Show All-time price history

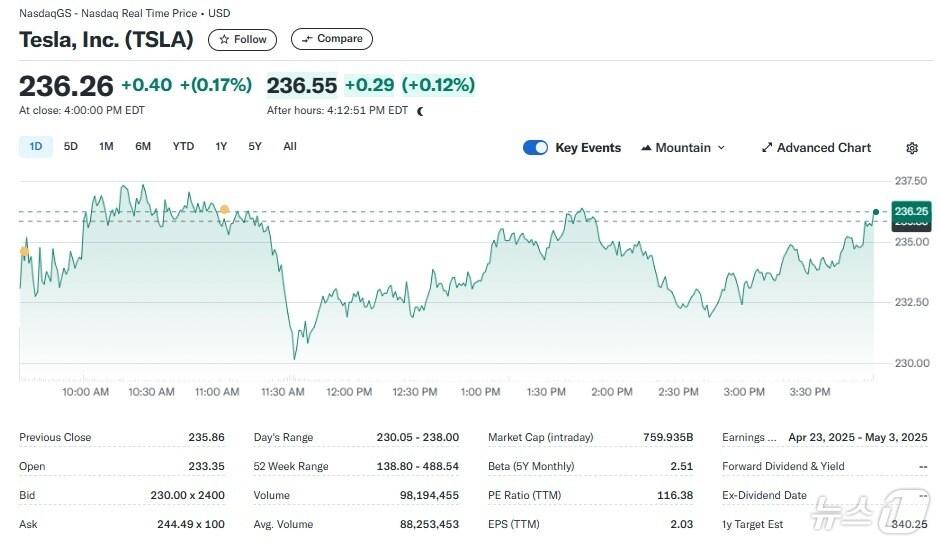[x=290, y=147]
